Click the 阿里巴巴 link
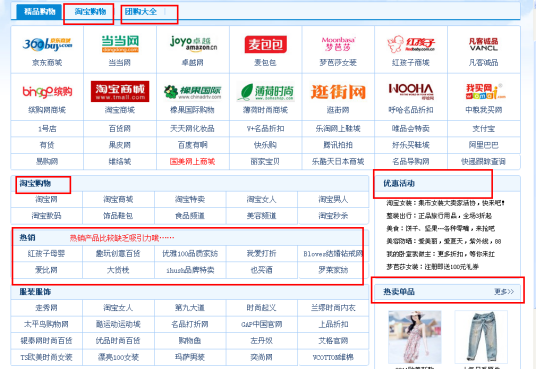The height and width of the screenshot is (369, 536). click(x=484, y=145)
